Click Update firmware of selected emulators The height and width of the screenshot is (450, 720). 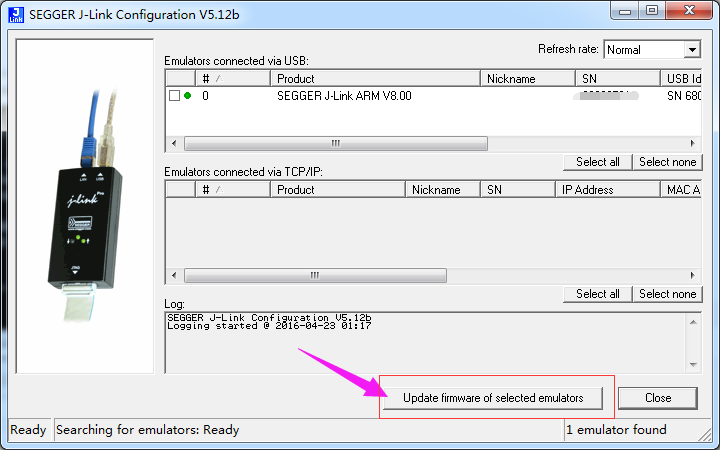493,398
